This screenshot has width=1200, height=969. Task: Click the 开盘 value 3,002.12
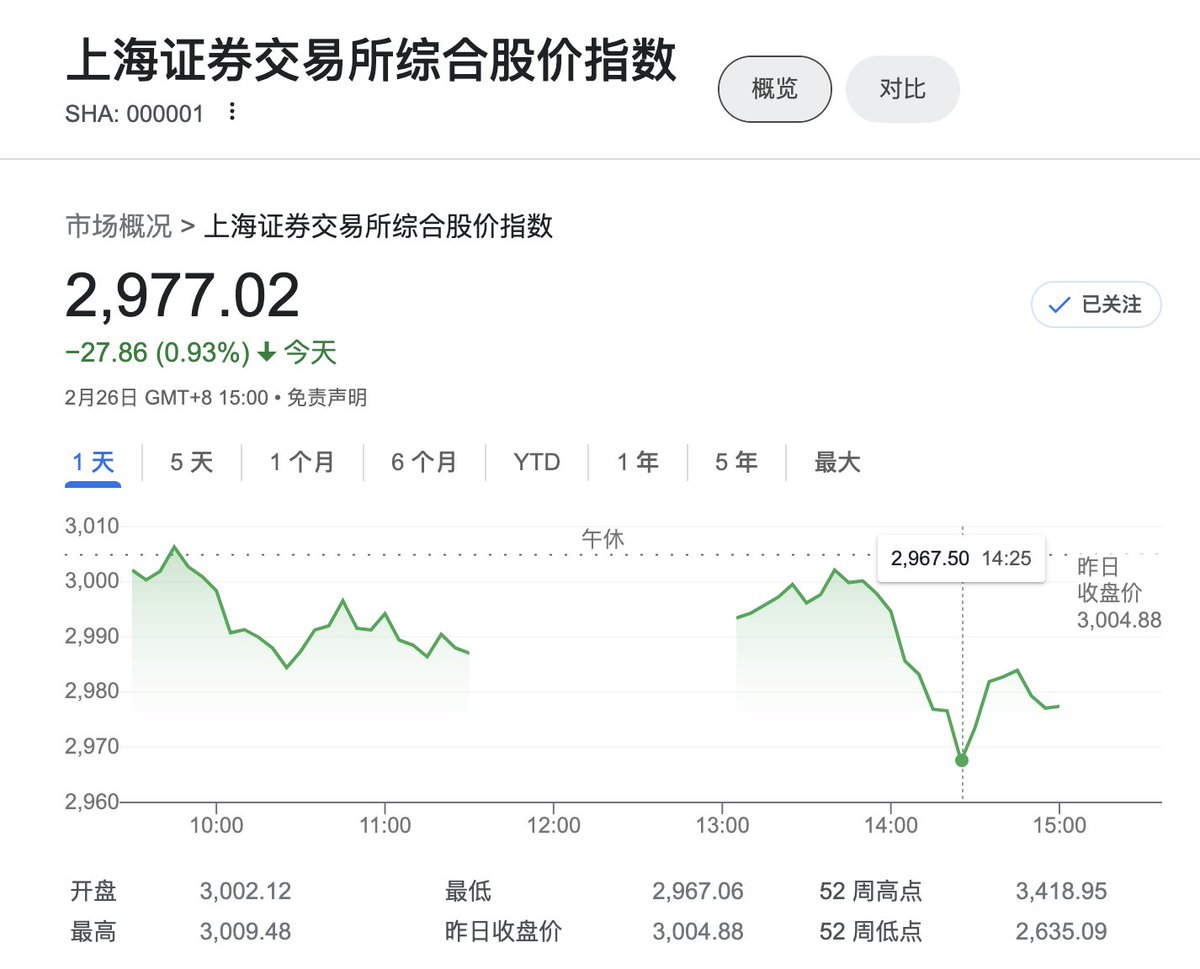(x=246, y=891)
